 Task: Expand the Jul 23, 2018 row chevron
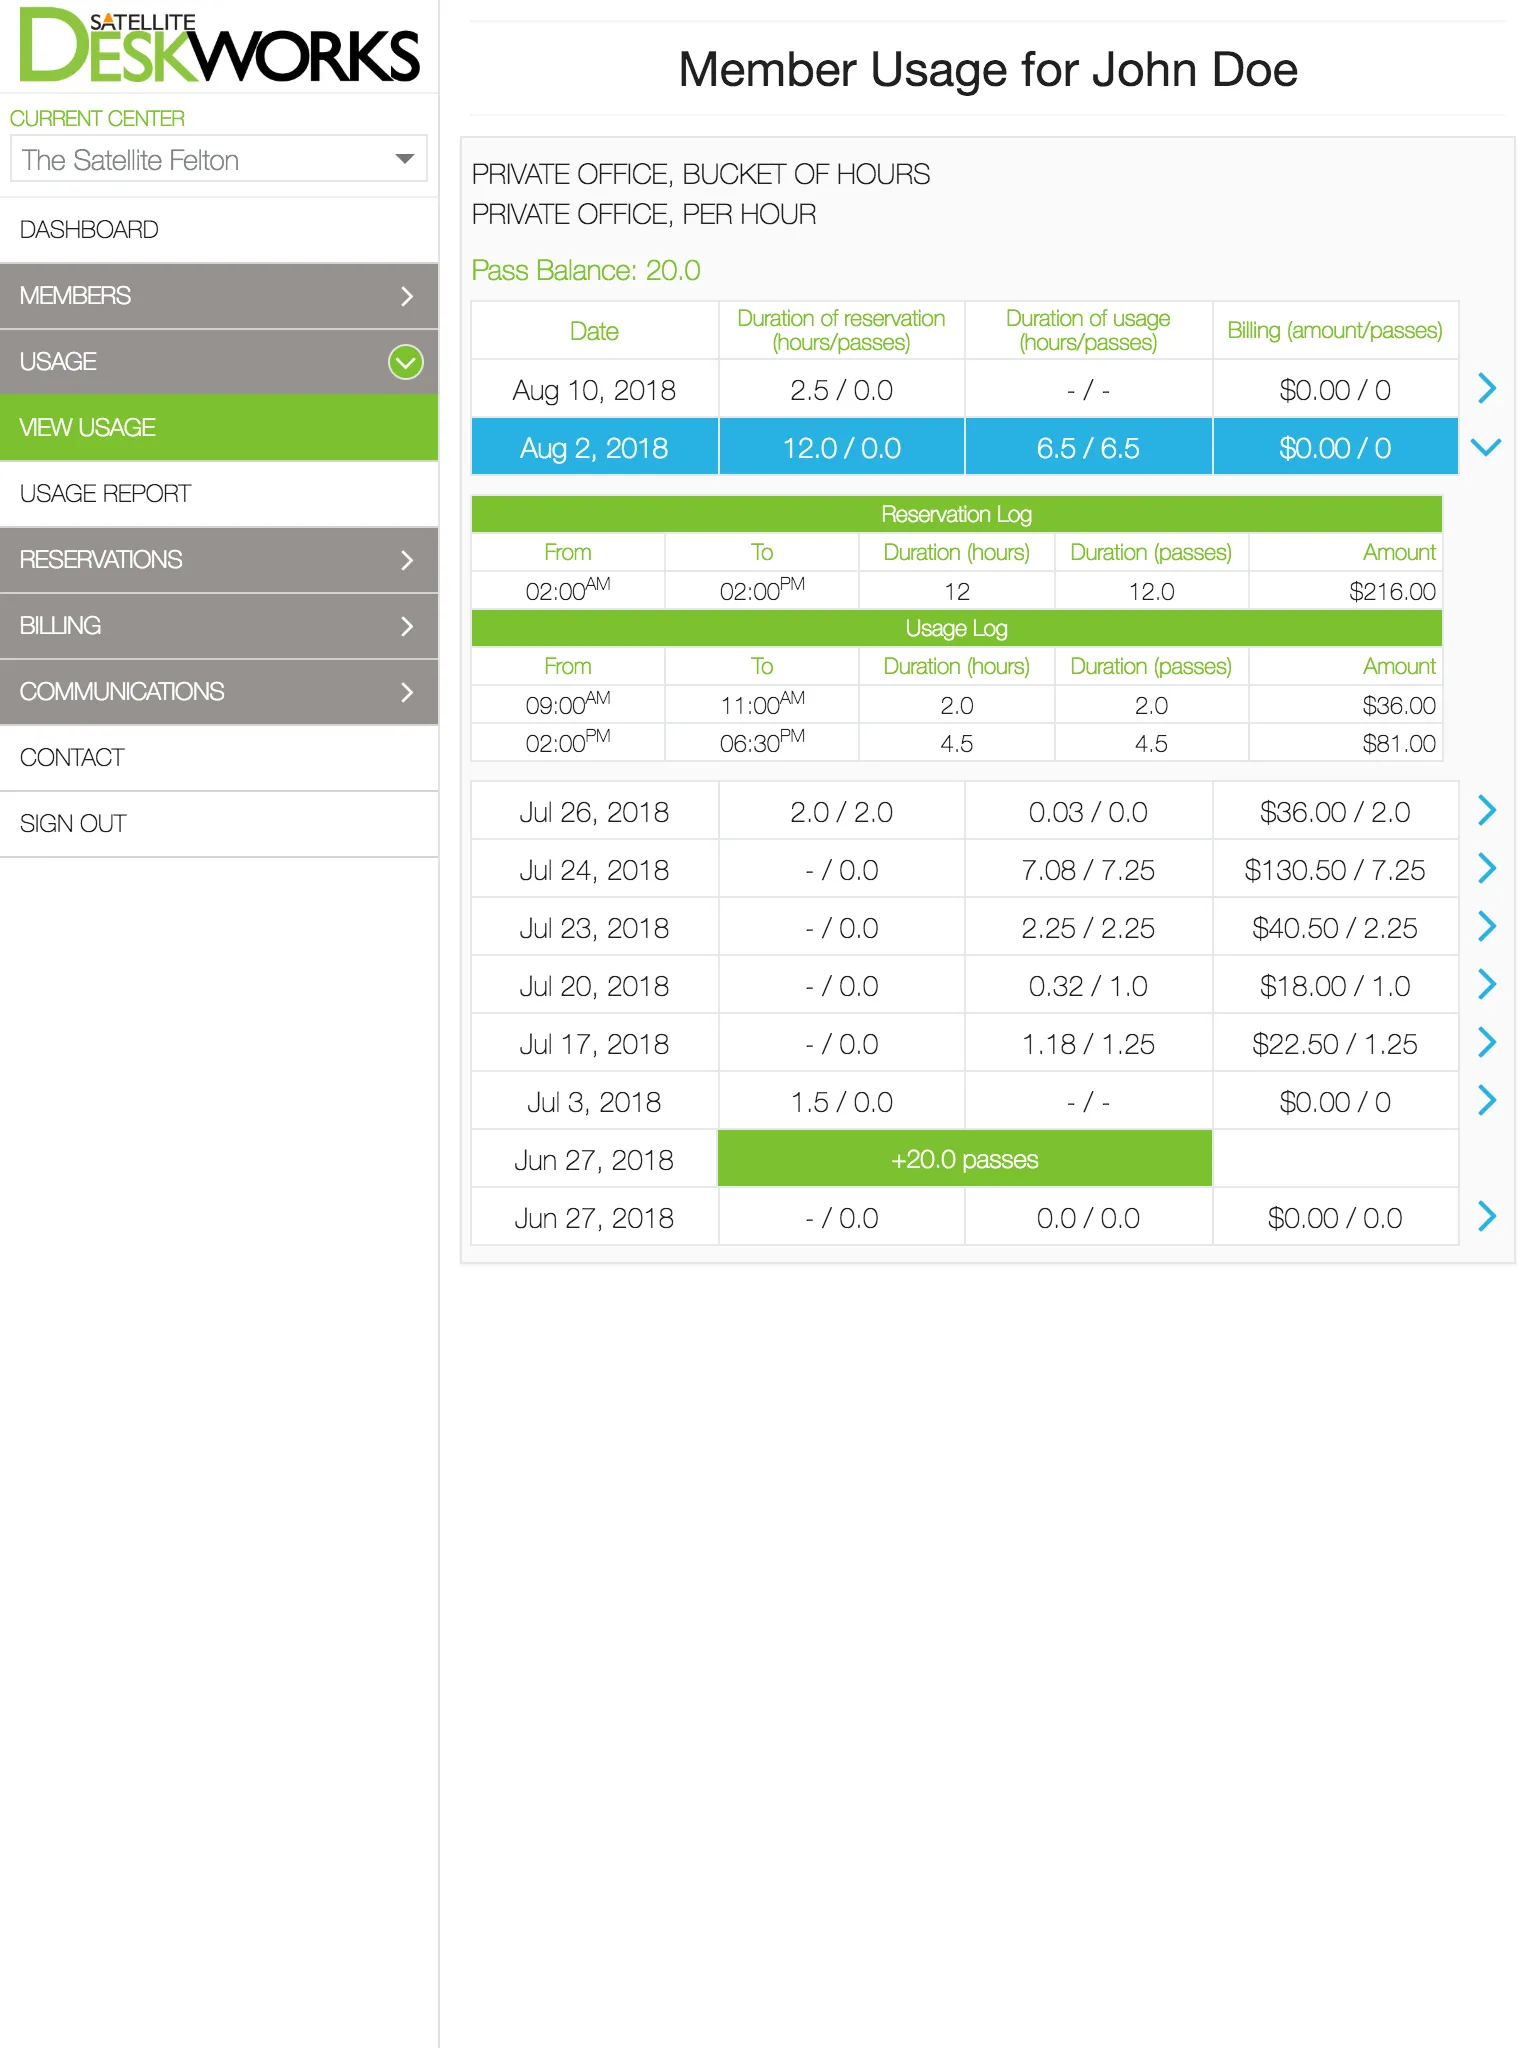[1487, 926]
